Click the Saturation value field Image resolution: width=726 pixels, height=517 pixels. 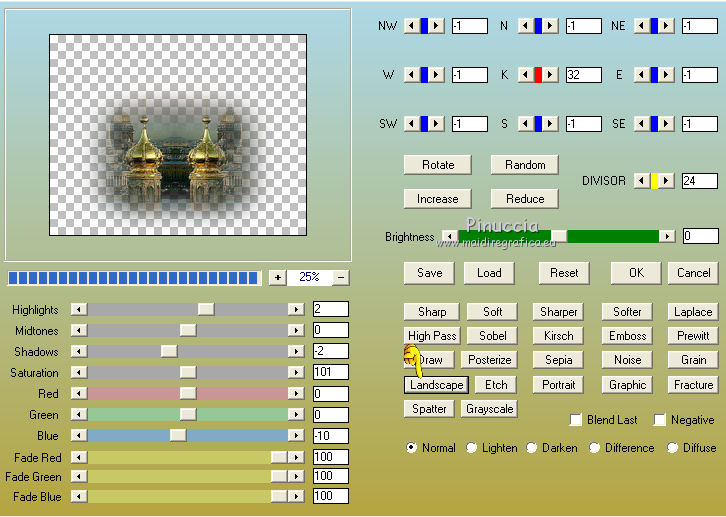(331, 372)
